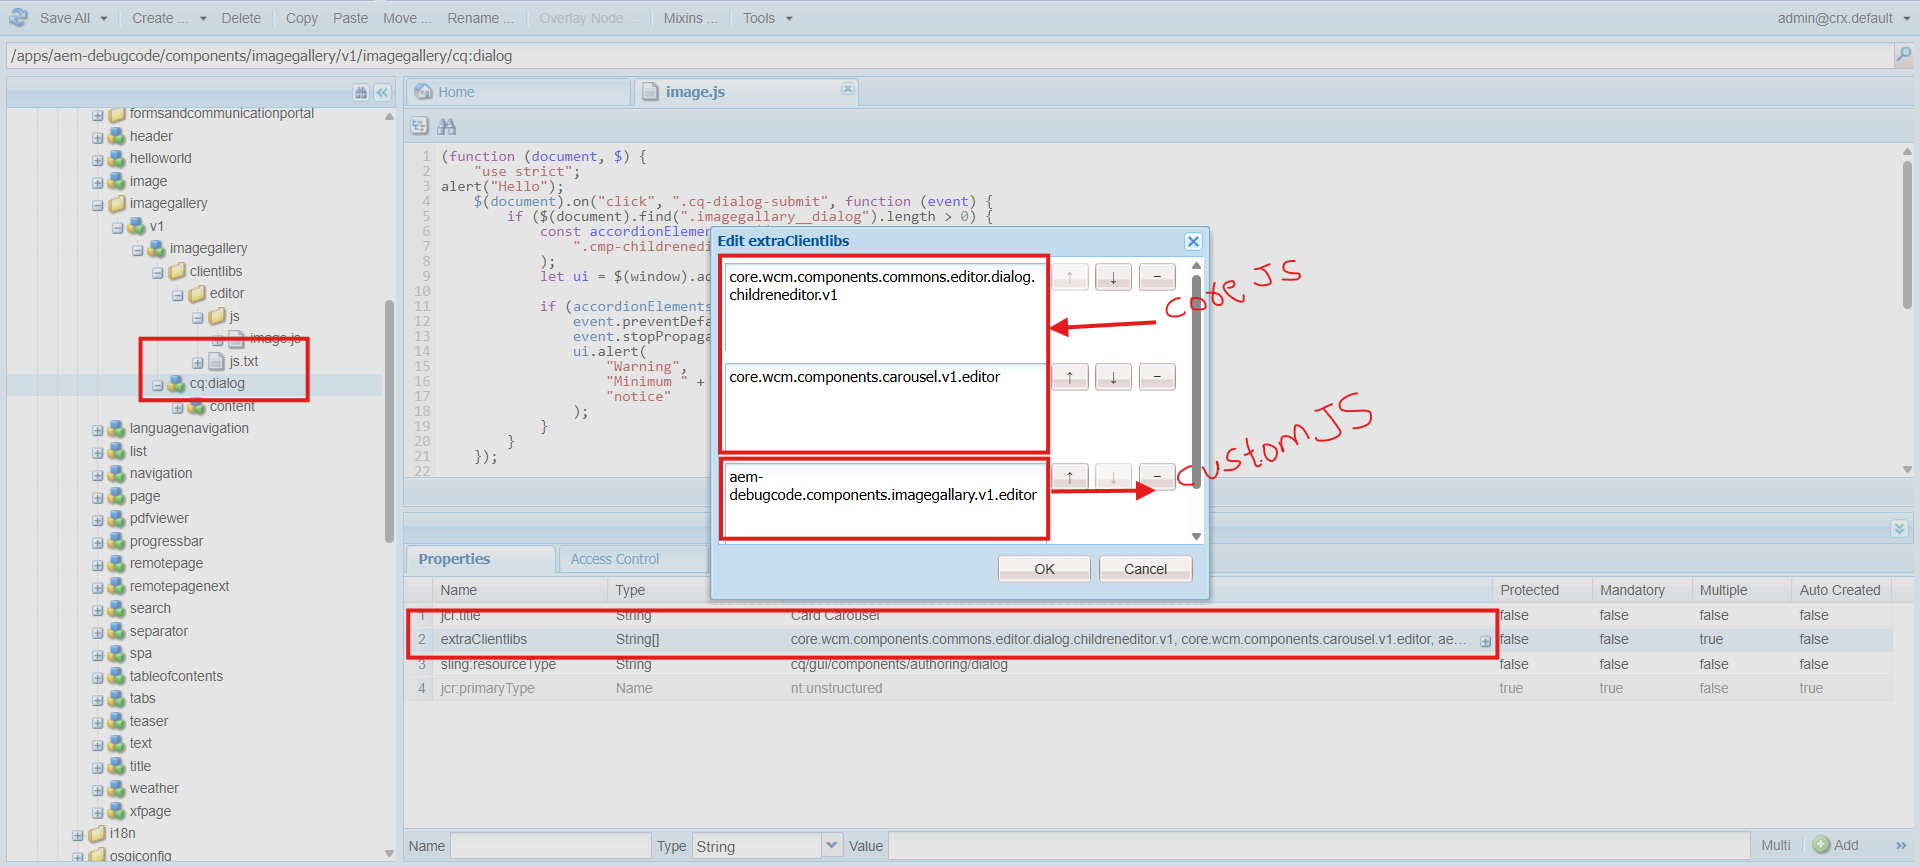Collapse the cq:dialog tree node
This screenshot has height=867, width=1920.
click(158, 385)
